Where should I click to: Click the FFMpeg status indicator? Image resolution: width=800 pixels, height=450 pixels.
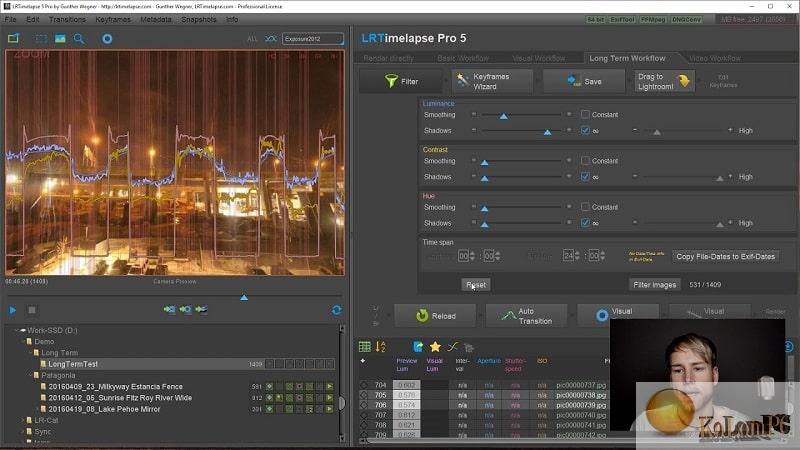coord(653,19)
